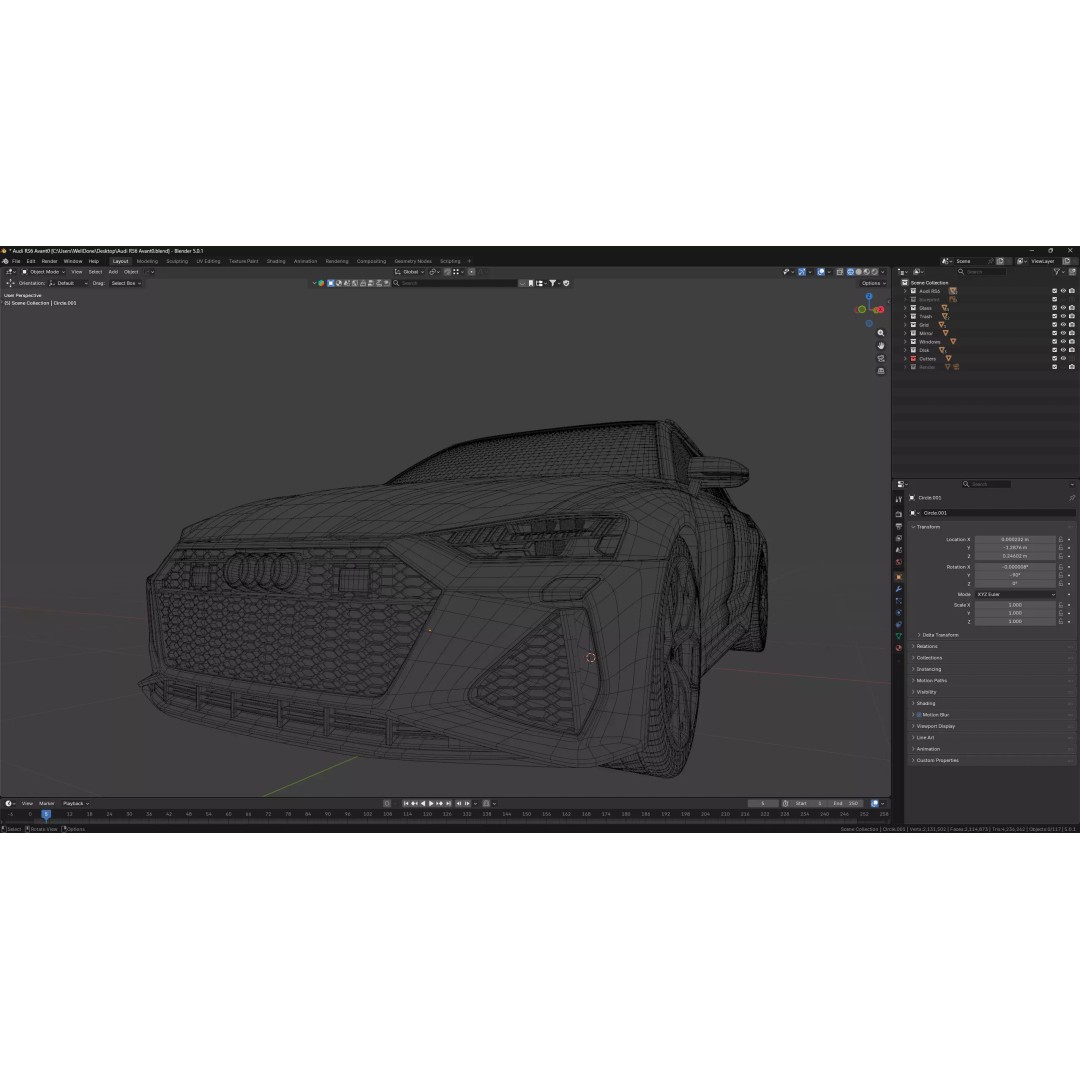Switch to solid viewport shading

click(x=859, y=272)
